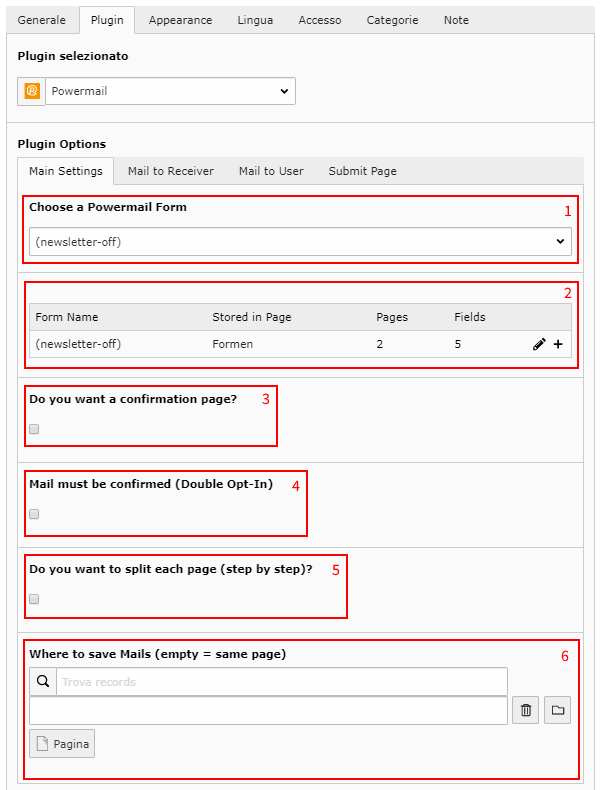Open the Generale tab
Image resolution: width=601 pixels, height=790 pixels.
click(x=42, y=20)
